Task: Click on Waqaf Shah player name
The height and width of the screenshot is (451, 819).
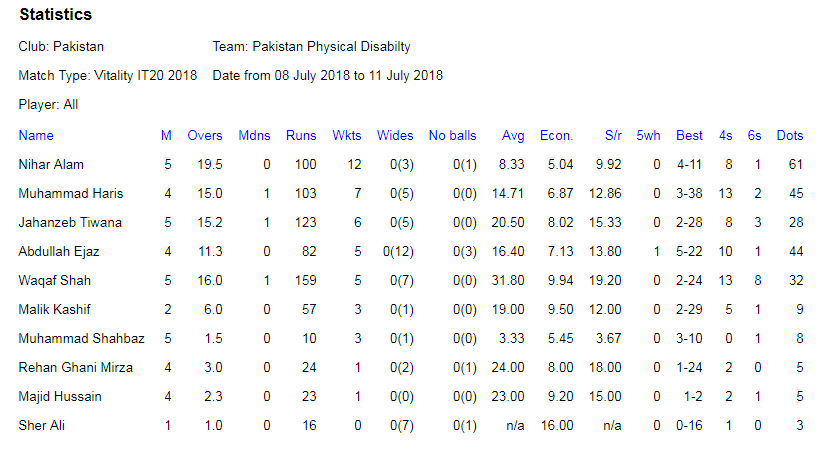Action: coord(54,281)
